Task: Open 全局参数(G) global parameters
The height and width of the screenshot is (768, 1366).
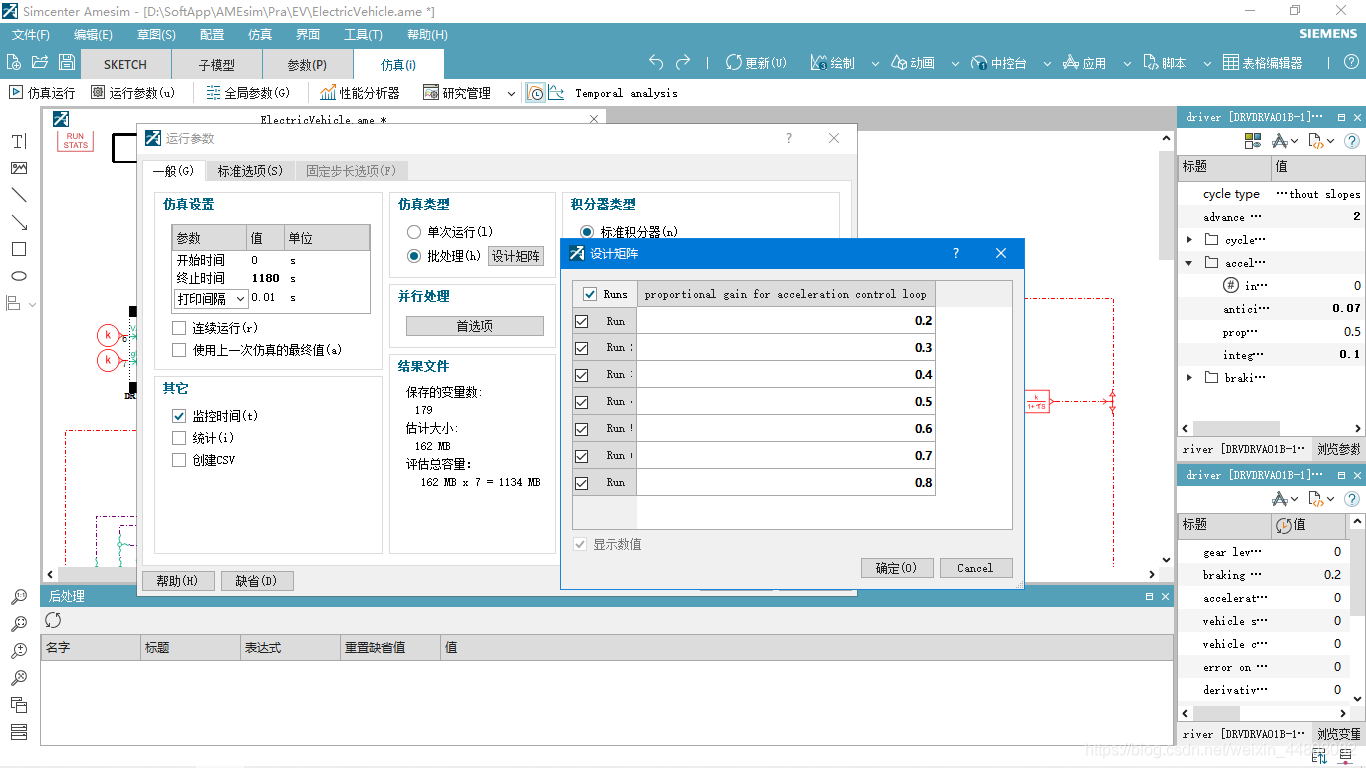Action: click(x=248, y=93)
